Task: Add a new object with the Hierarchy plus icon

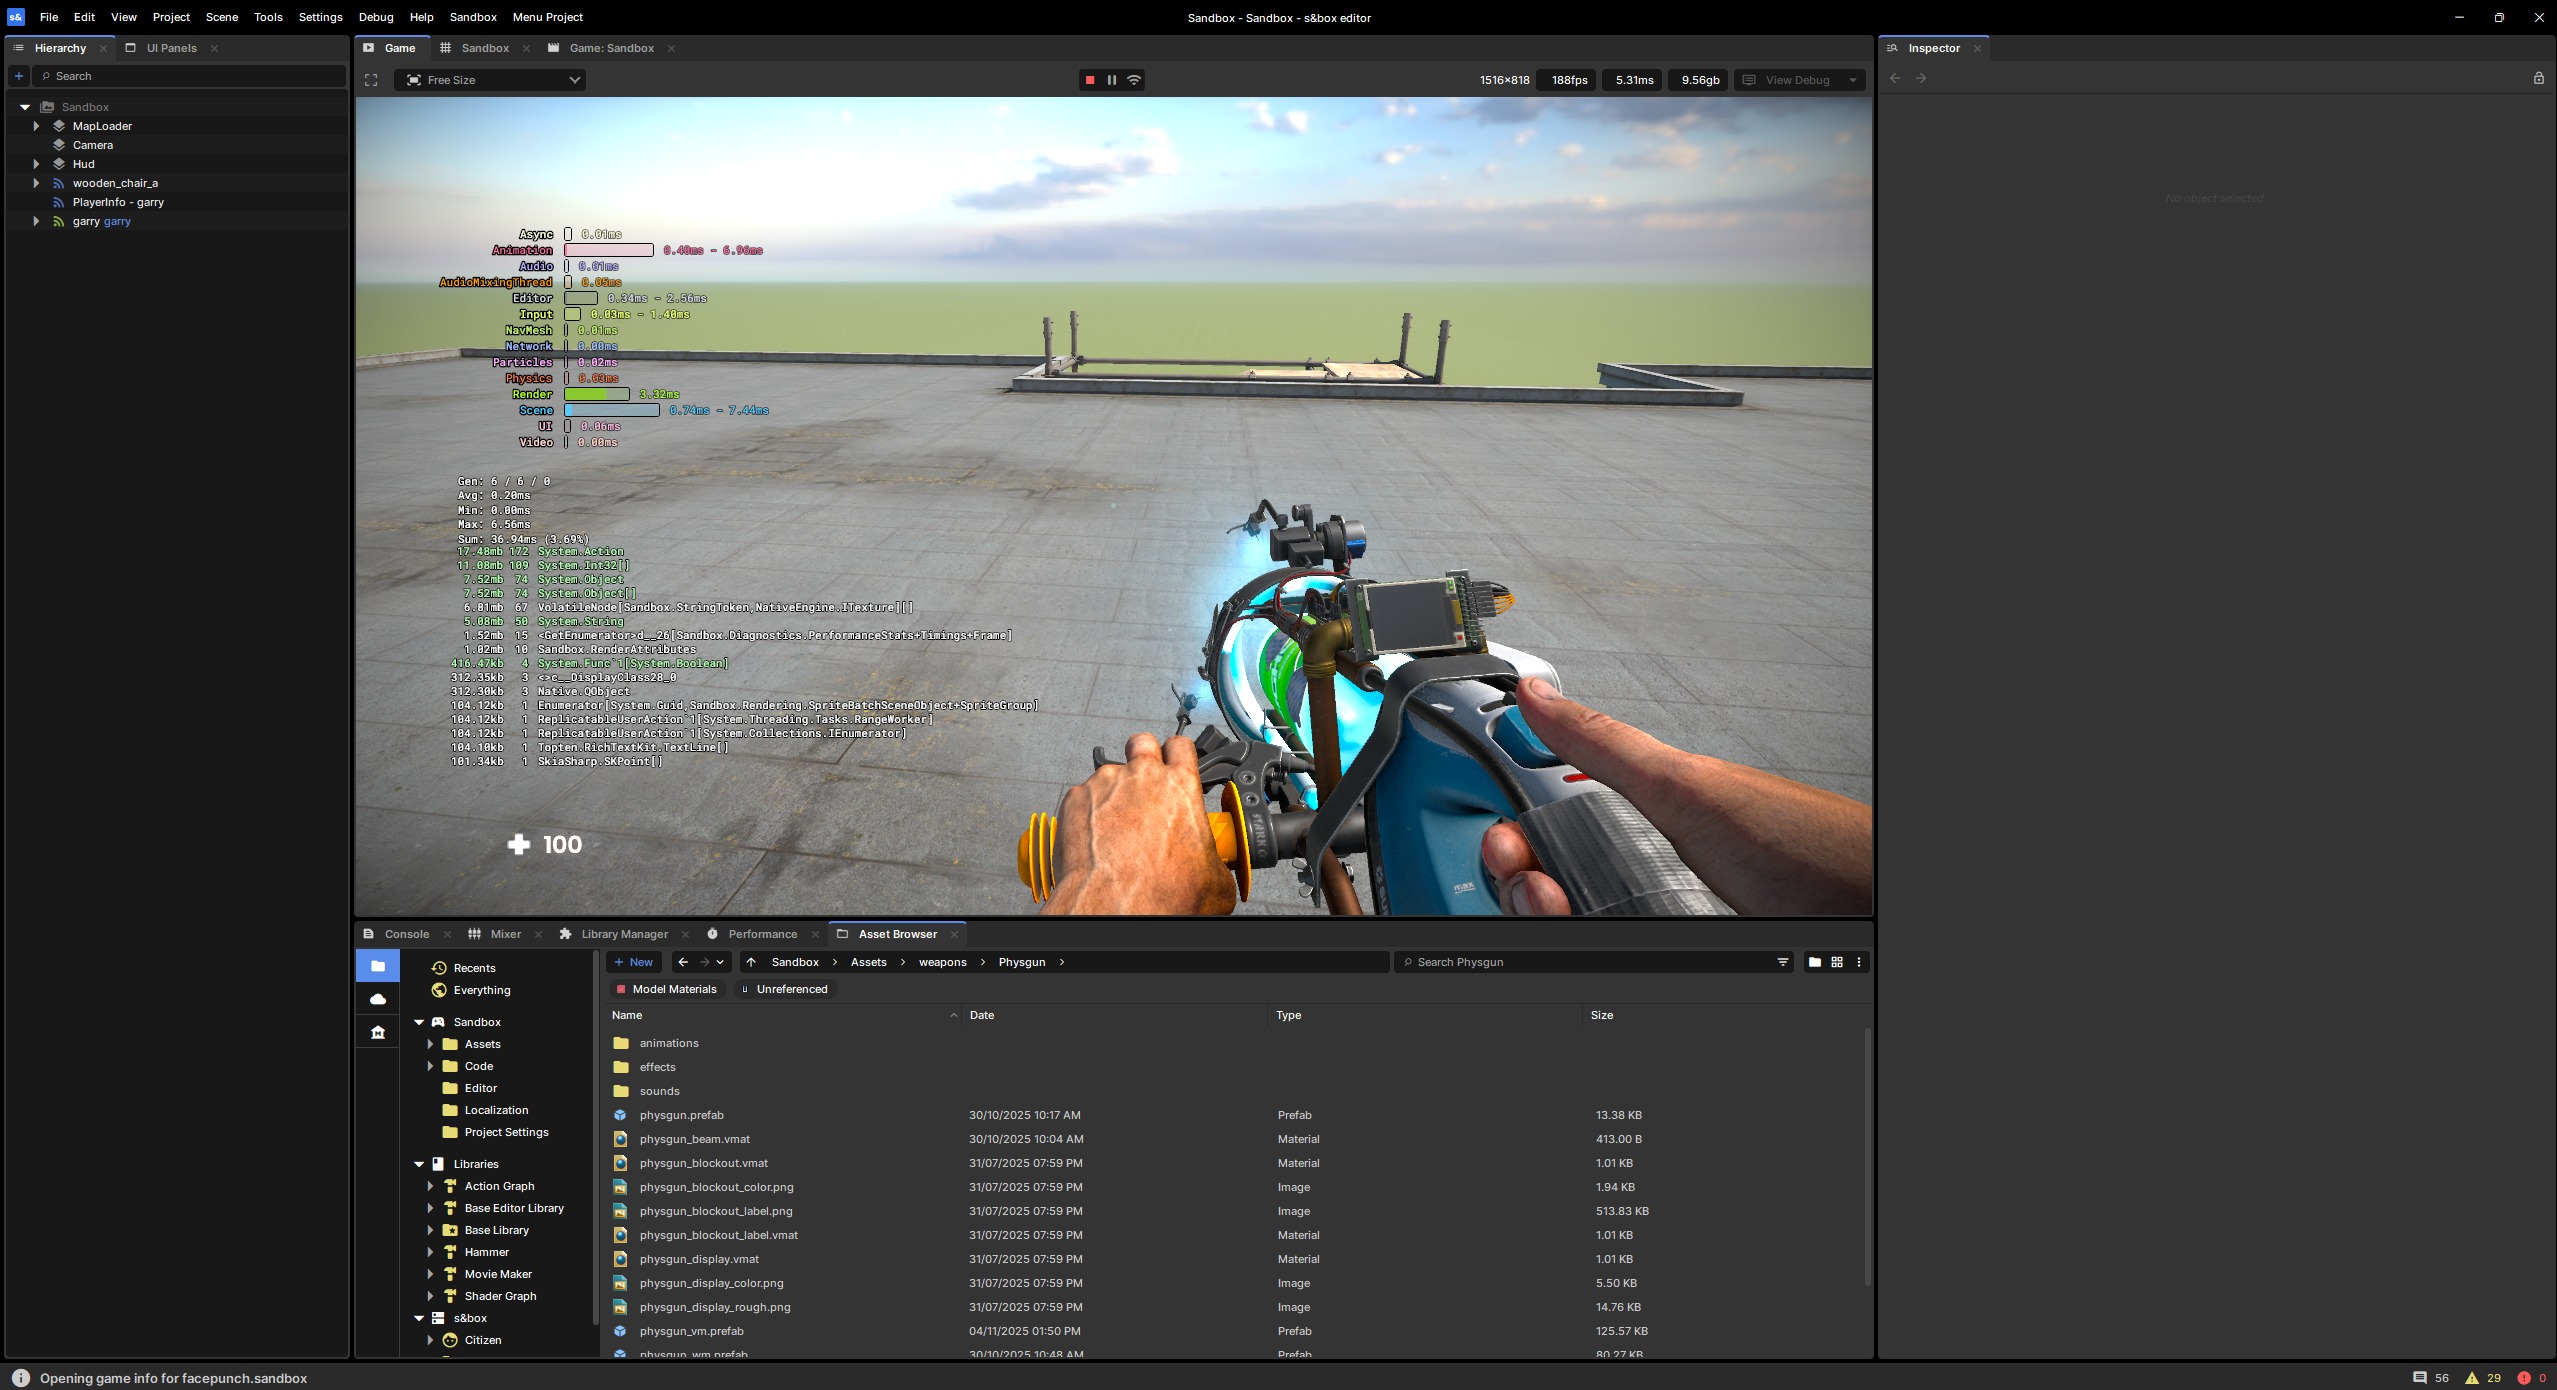Action: [x=18, y=76]
